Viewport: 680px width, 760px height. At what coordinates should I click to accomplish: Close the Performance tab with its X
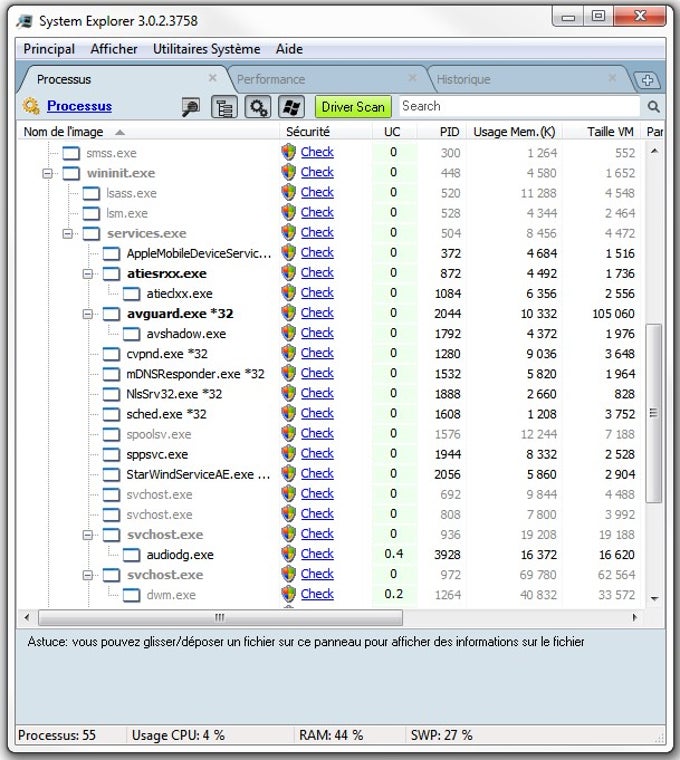point(412,78)
